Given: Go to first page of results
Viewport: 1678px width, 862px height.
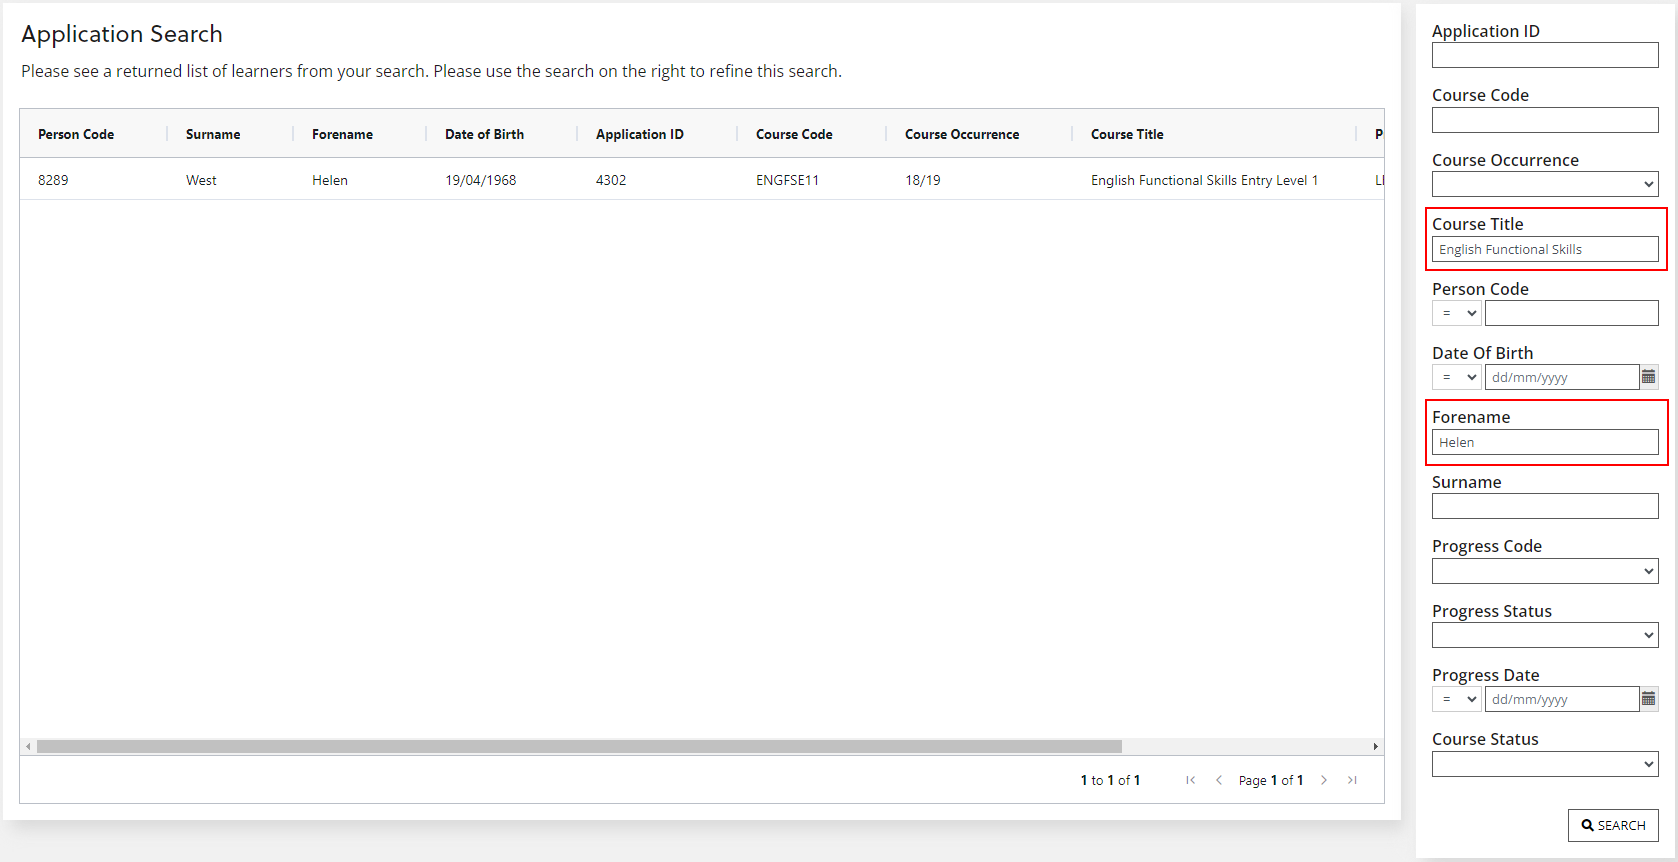Looking at the screenshot, I should click(1190, 780).
